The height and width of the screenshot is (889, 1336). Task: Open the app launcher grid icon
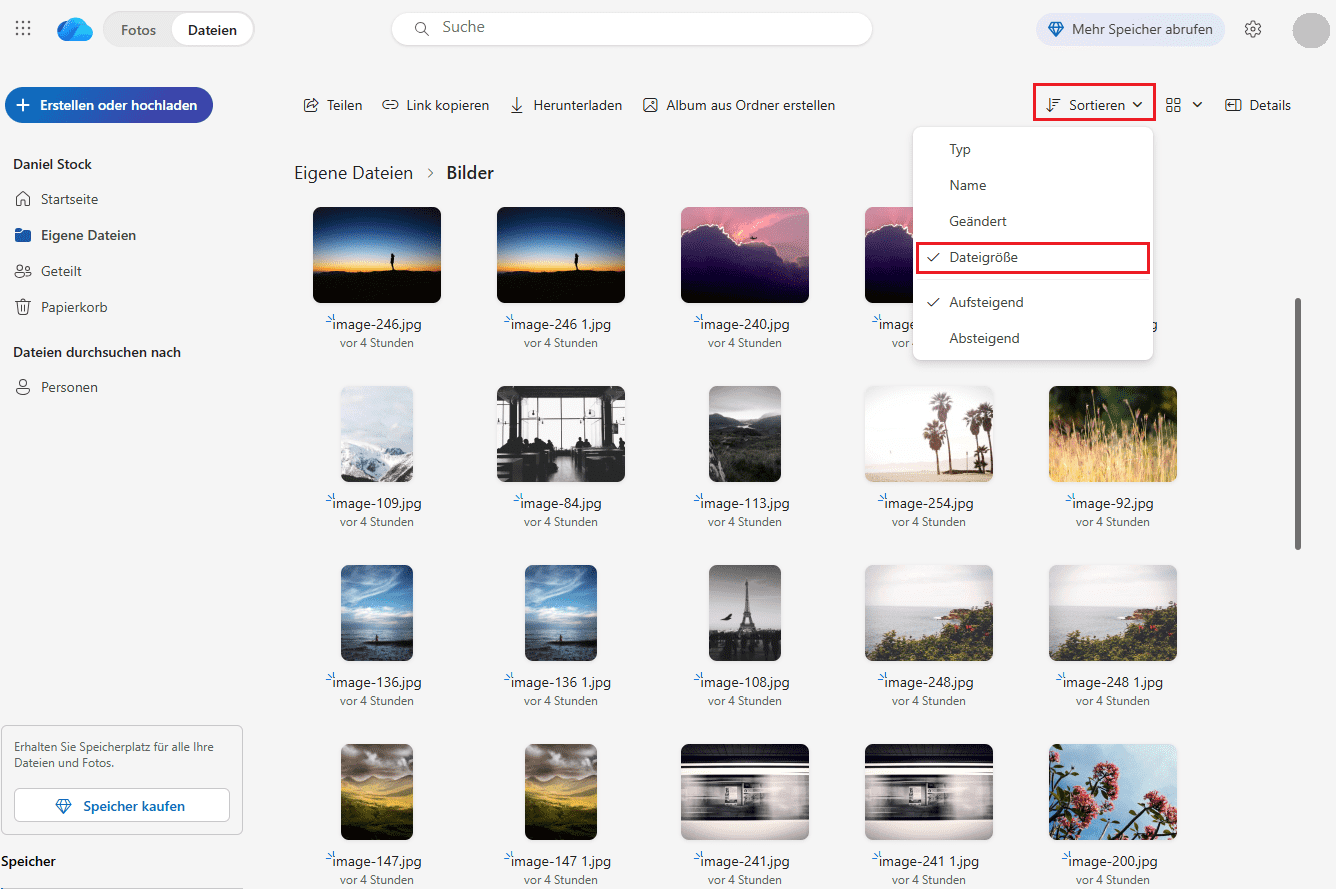(23, 29)
